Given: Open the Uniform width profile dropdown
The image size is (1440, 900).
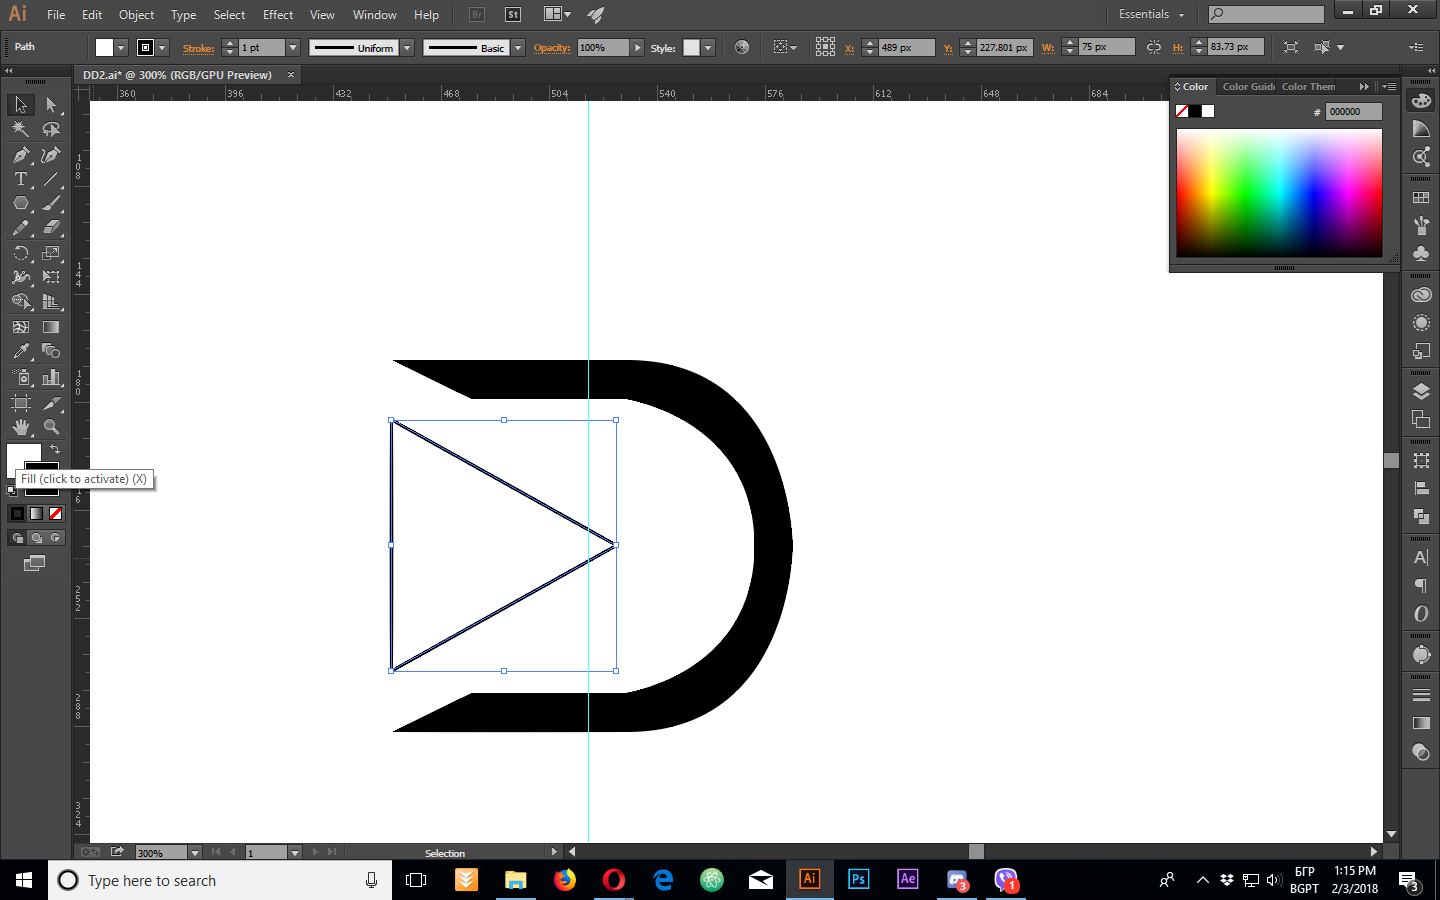Looking at the screenshot, I should pos(407,48).
